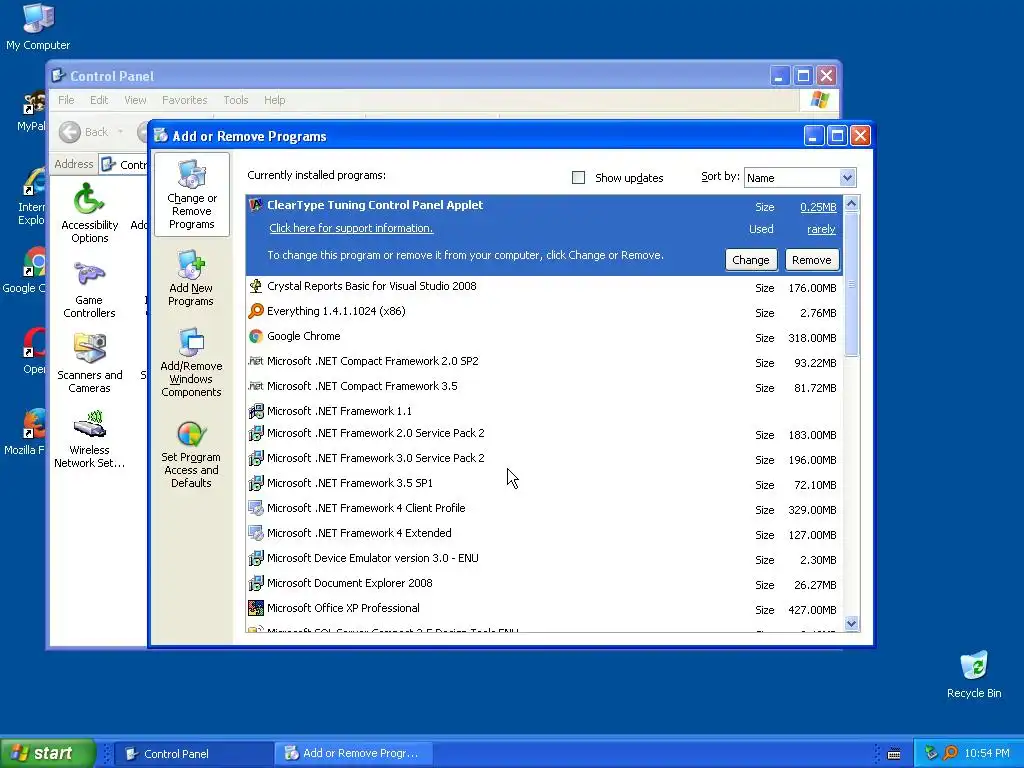
Task: Click the 10:54 PM taskbar clock
Action: click(x=987, y=753)
